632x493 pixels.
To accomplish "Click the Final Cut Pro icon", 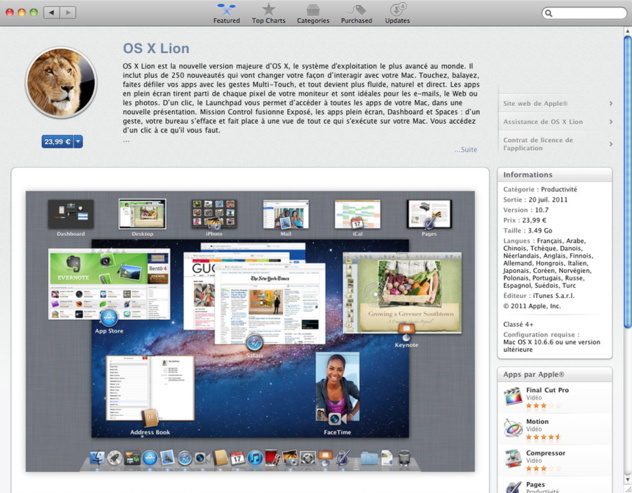I will tap(513, 396).
